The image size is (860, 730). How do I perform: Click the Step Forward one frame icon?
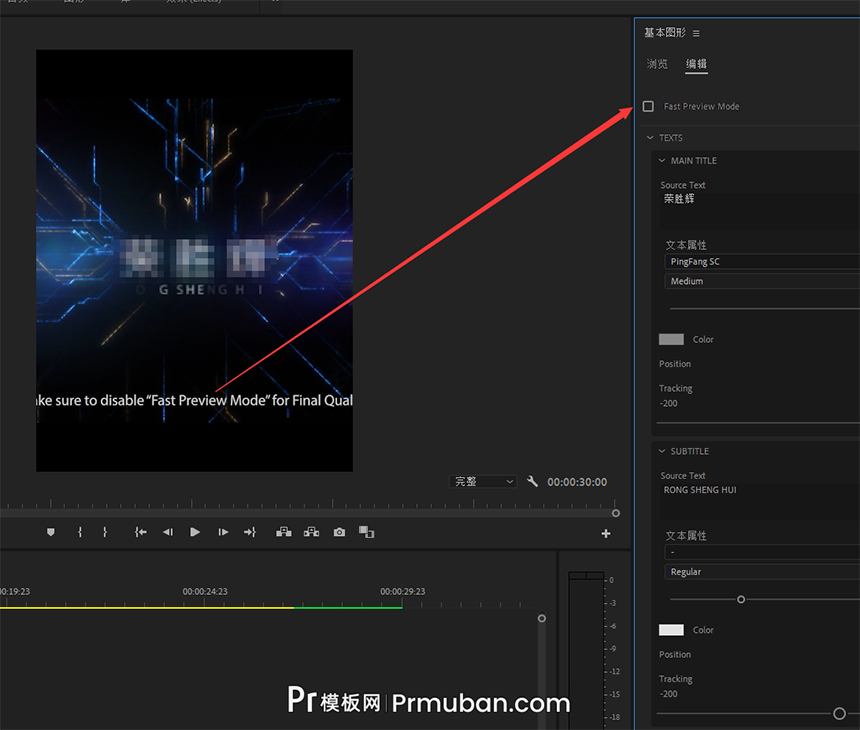click(222, 532)
